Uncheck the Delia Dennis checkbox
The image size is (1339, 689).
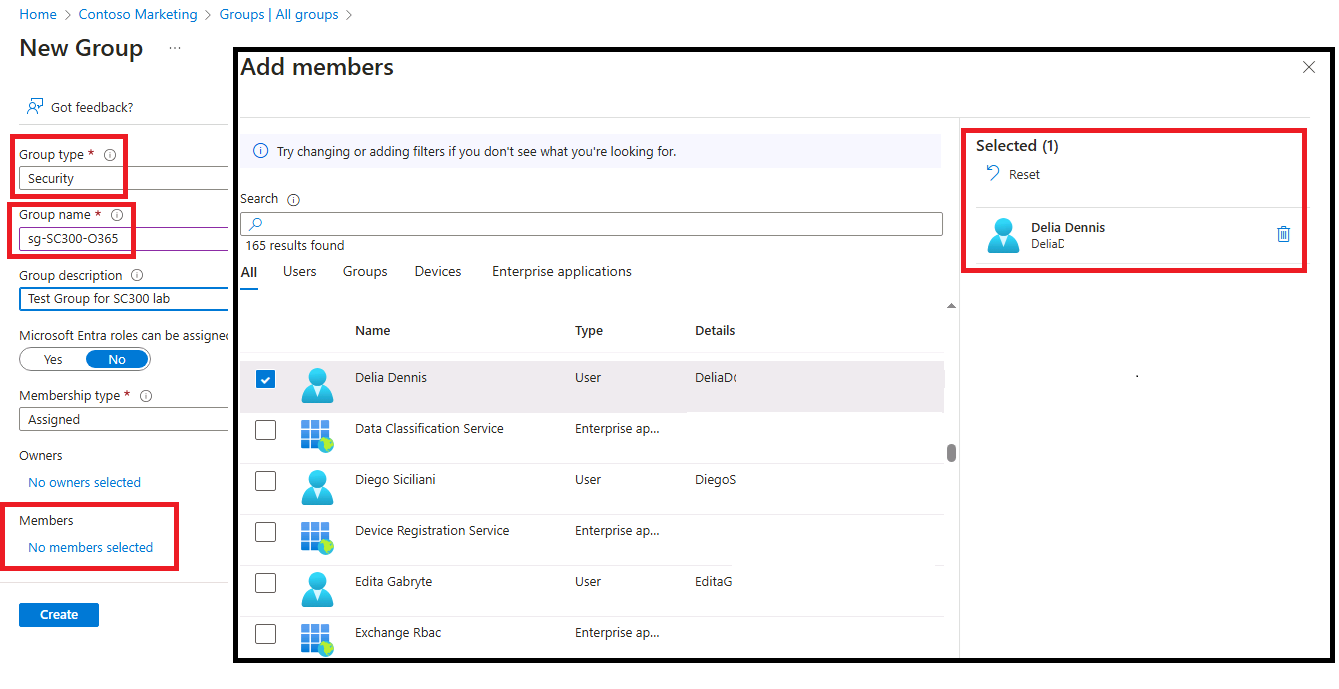[x=265, y=378]
